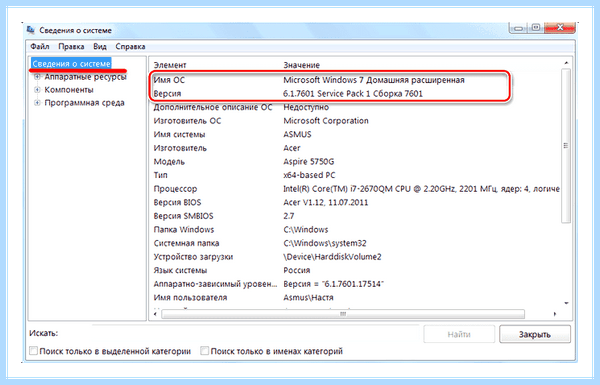Enable Поиск только в именах категорий checkbox
600x385 pixels.
(x=205, y=351)
